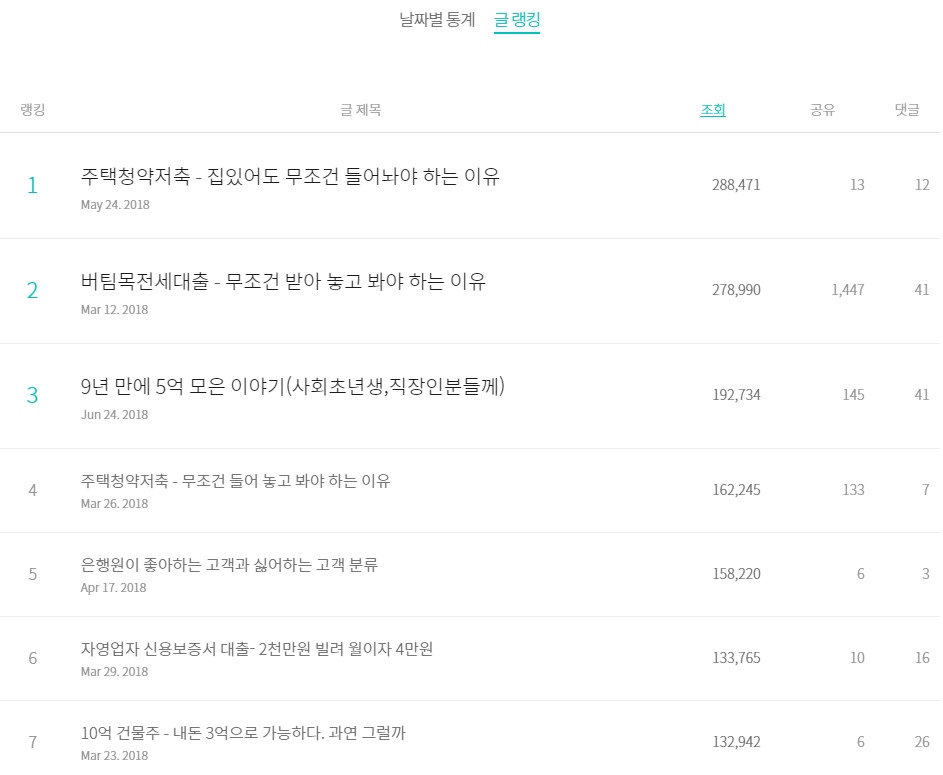This screenshot has height=775, width=943.
Task: Open post 10억 건물주 - 내돈 3억으로 가능하다
Action: 245,732
